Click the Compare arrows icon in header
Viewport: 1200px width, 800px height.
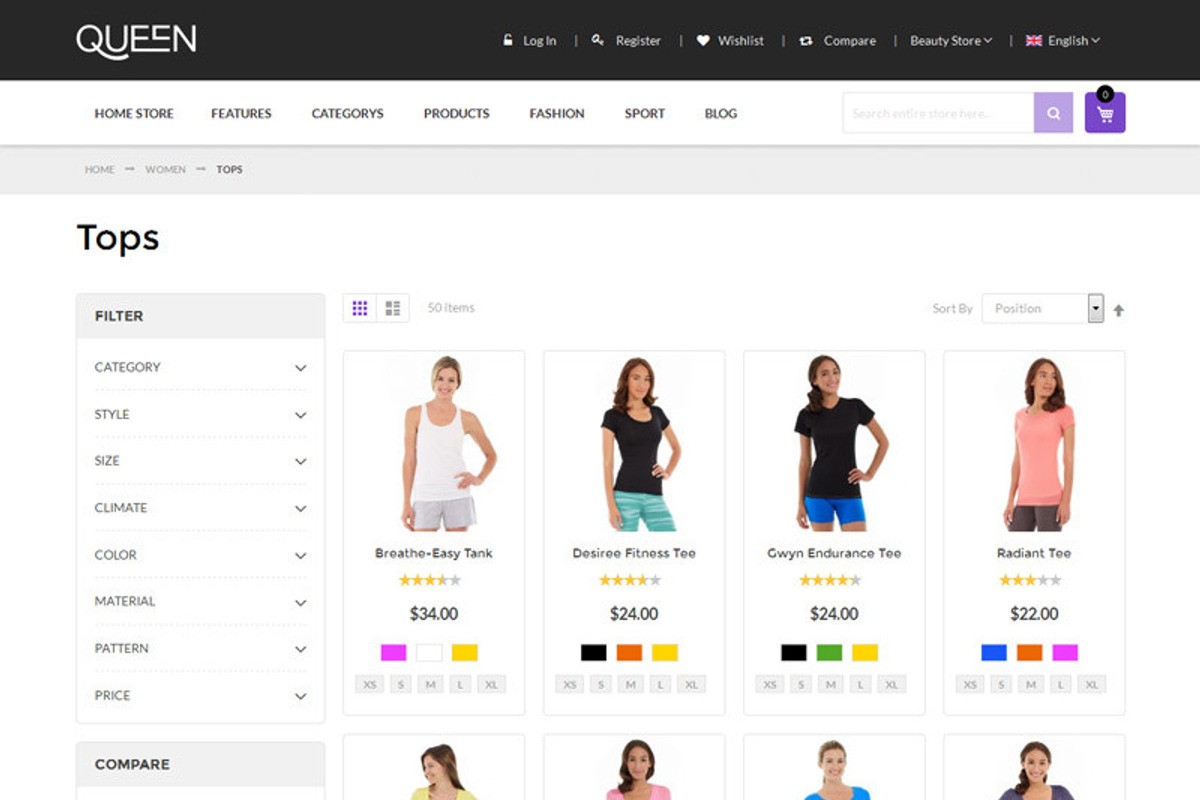[806, 41]
